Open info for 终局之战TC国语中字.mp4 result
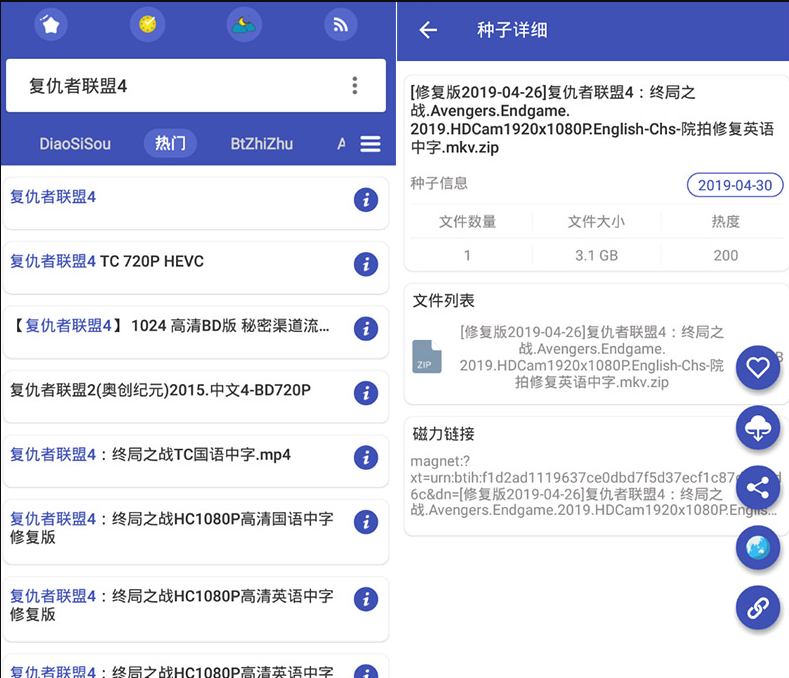 [366, 458]
